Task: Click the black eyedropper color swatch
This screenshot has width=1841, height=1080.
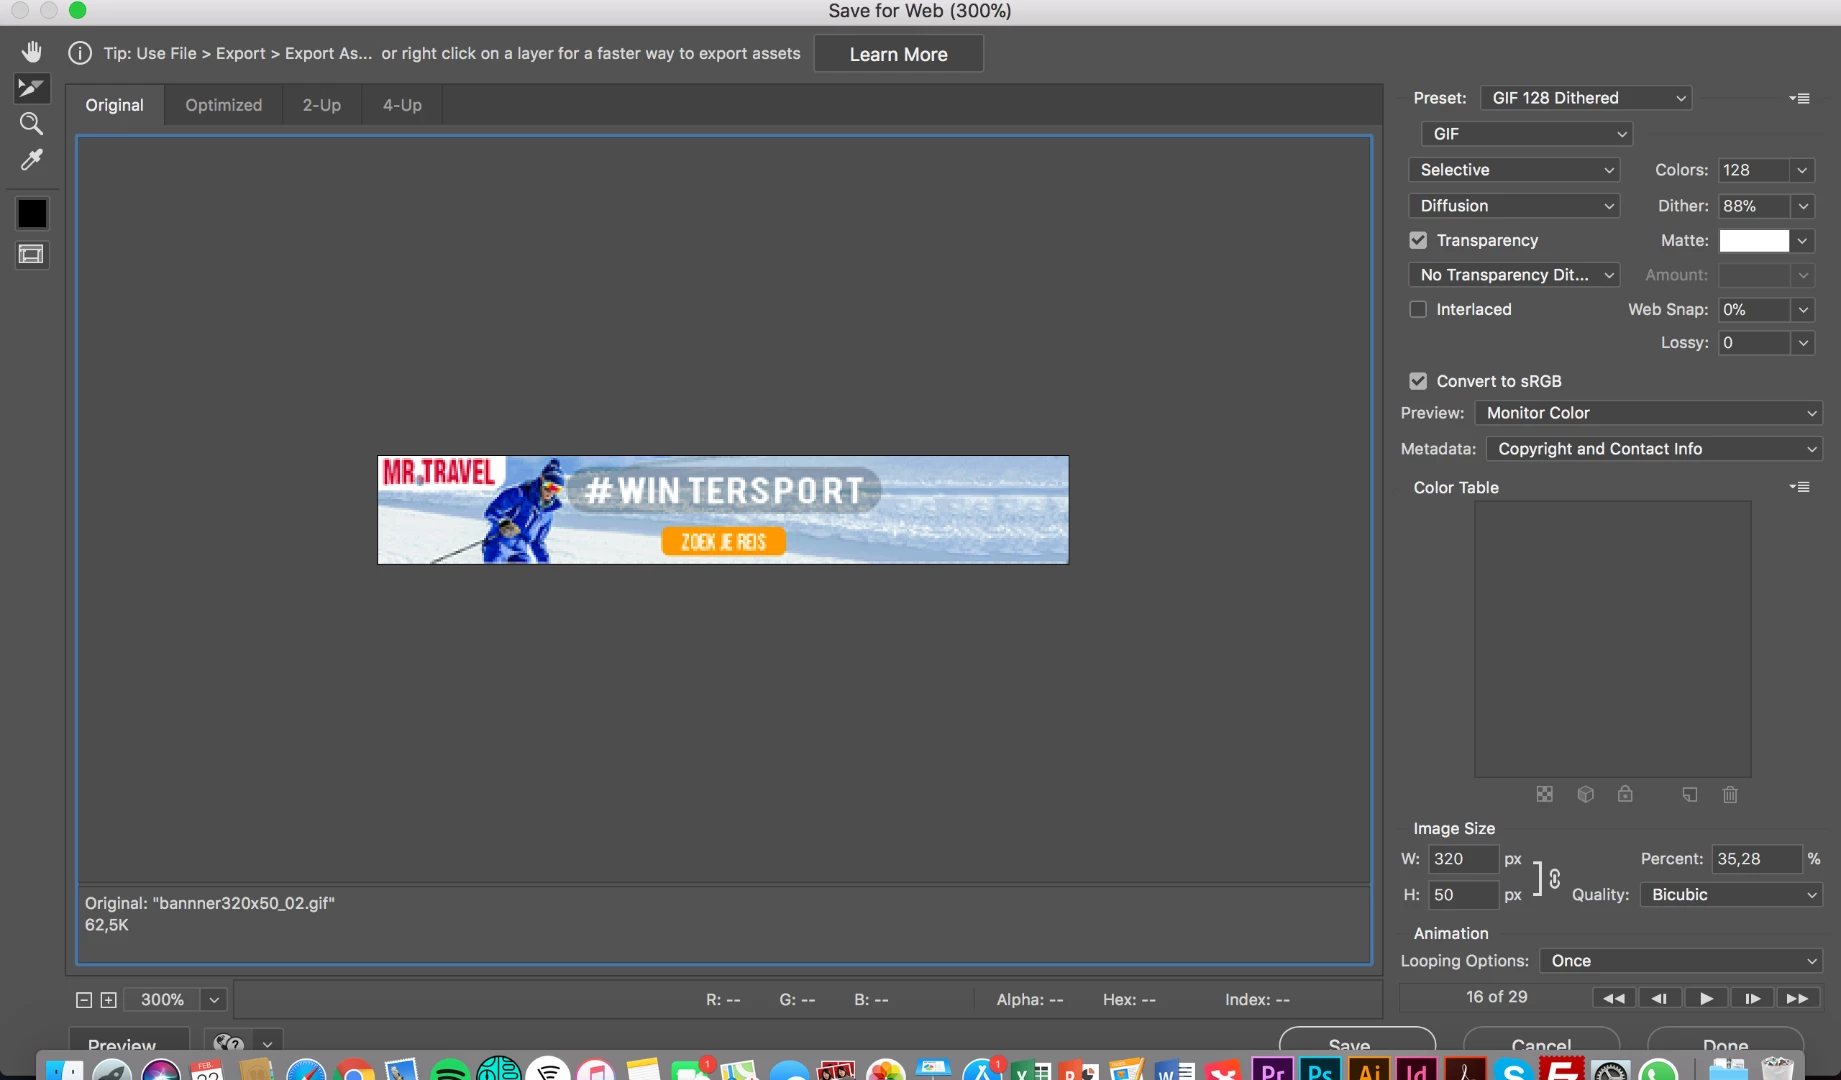Action: [32, 213]
